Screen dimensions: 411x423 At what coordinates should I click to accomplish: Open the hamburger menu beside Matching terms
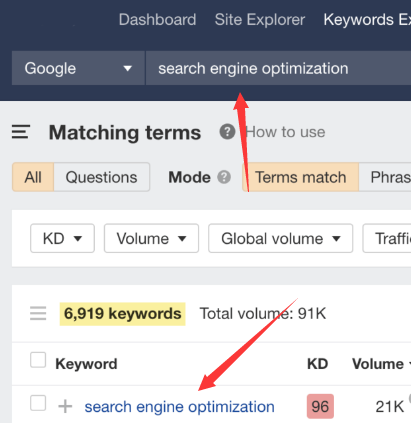(x=21, y=132)
